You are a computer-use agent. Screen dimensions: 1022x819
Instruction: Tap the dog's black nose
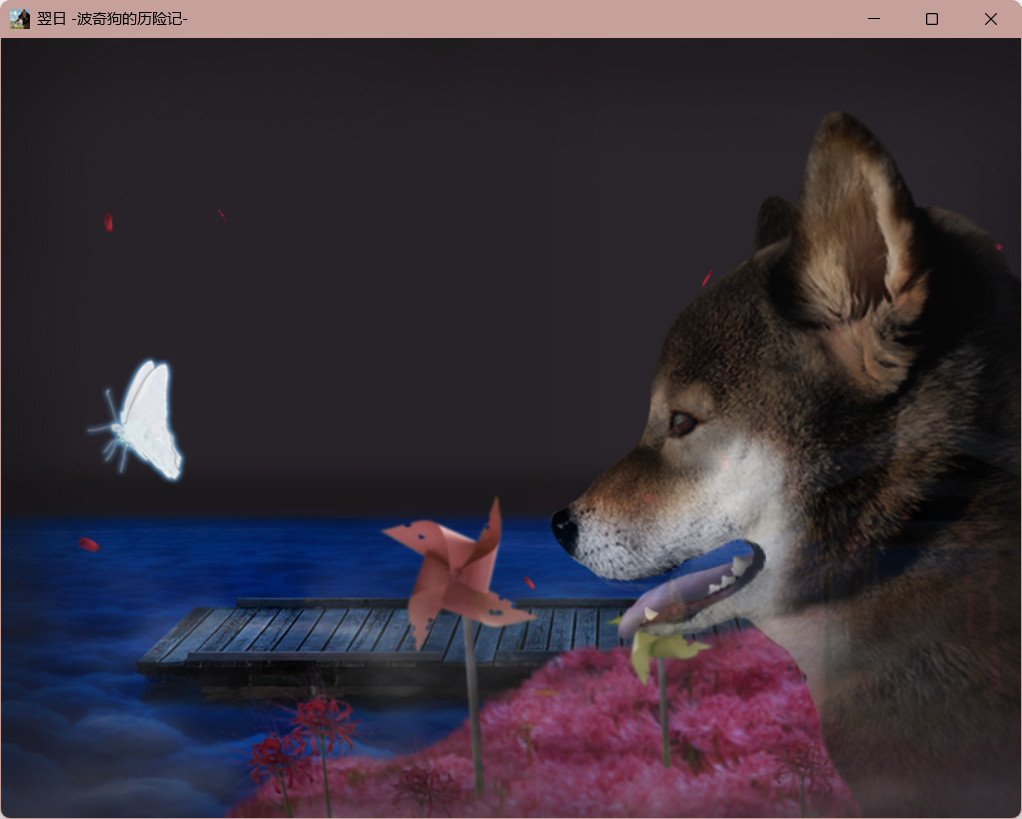[x=563, y=528]
